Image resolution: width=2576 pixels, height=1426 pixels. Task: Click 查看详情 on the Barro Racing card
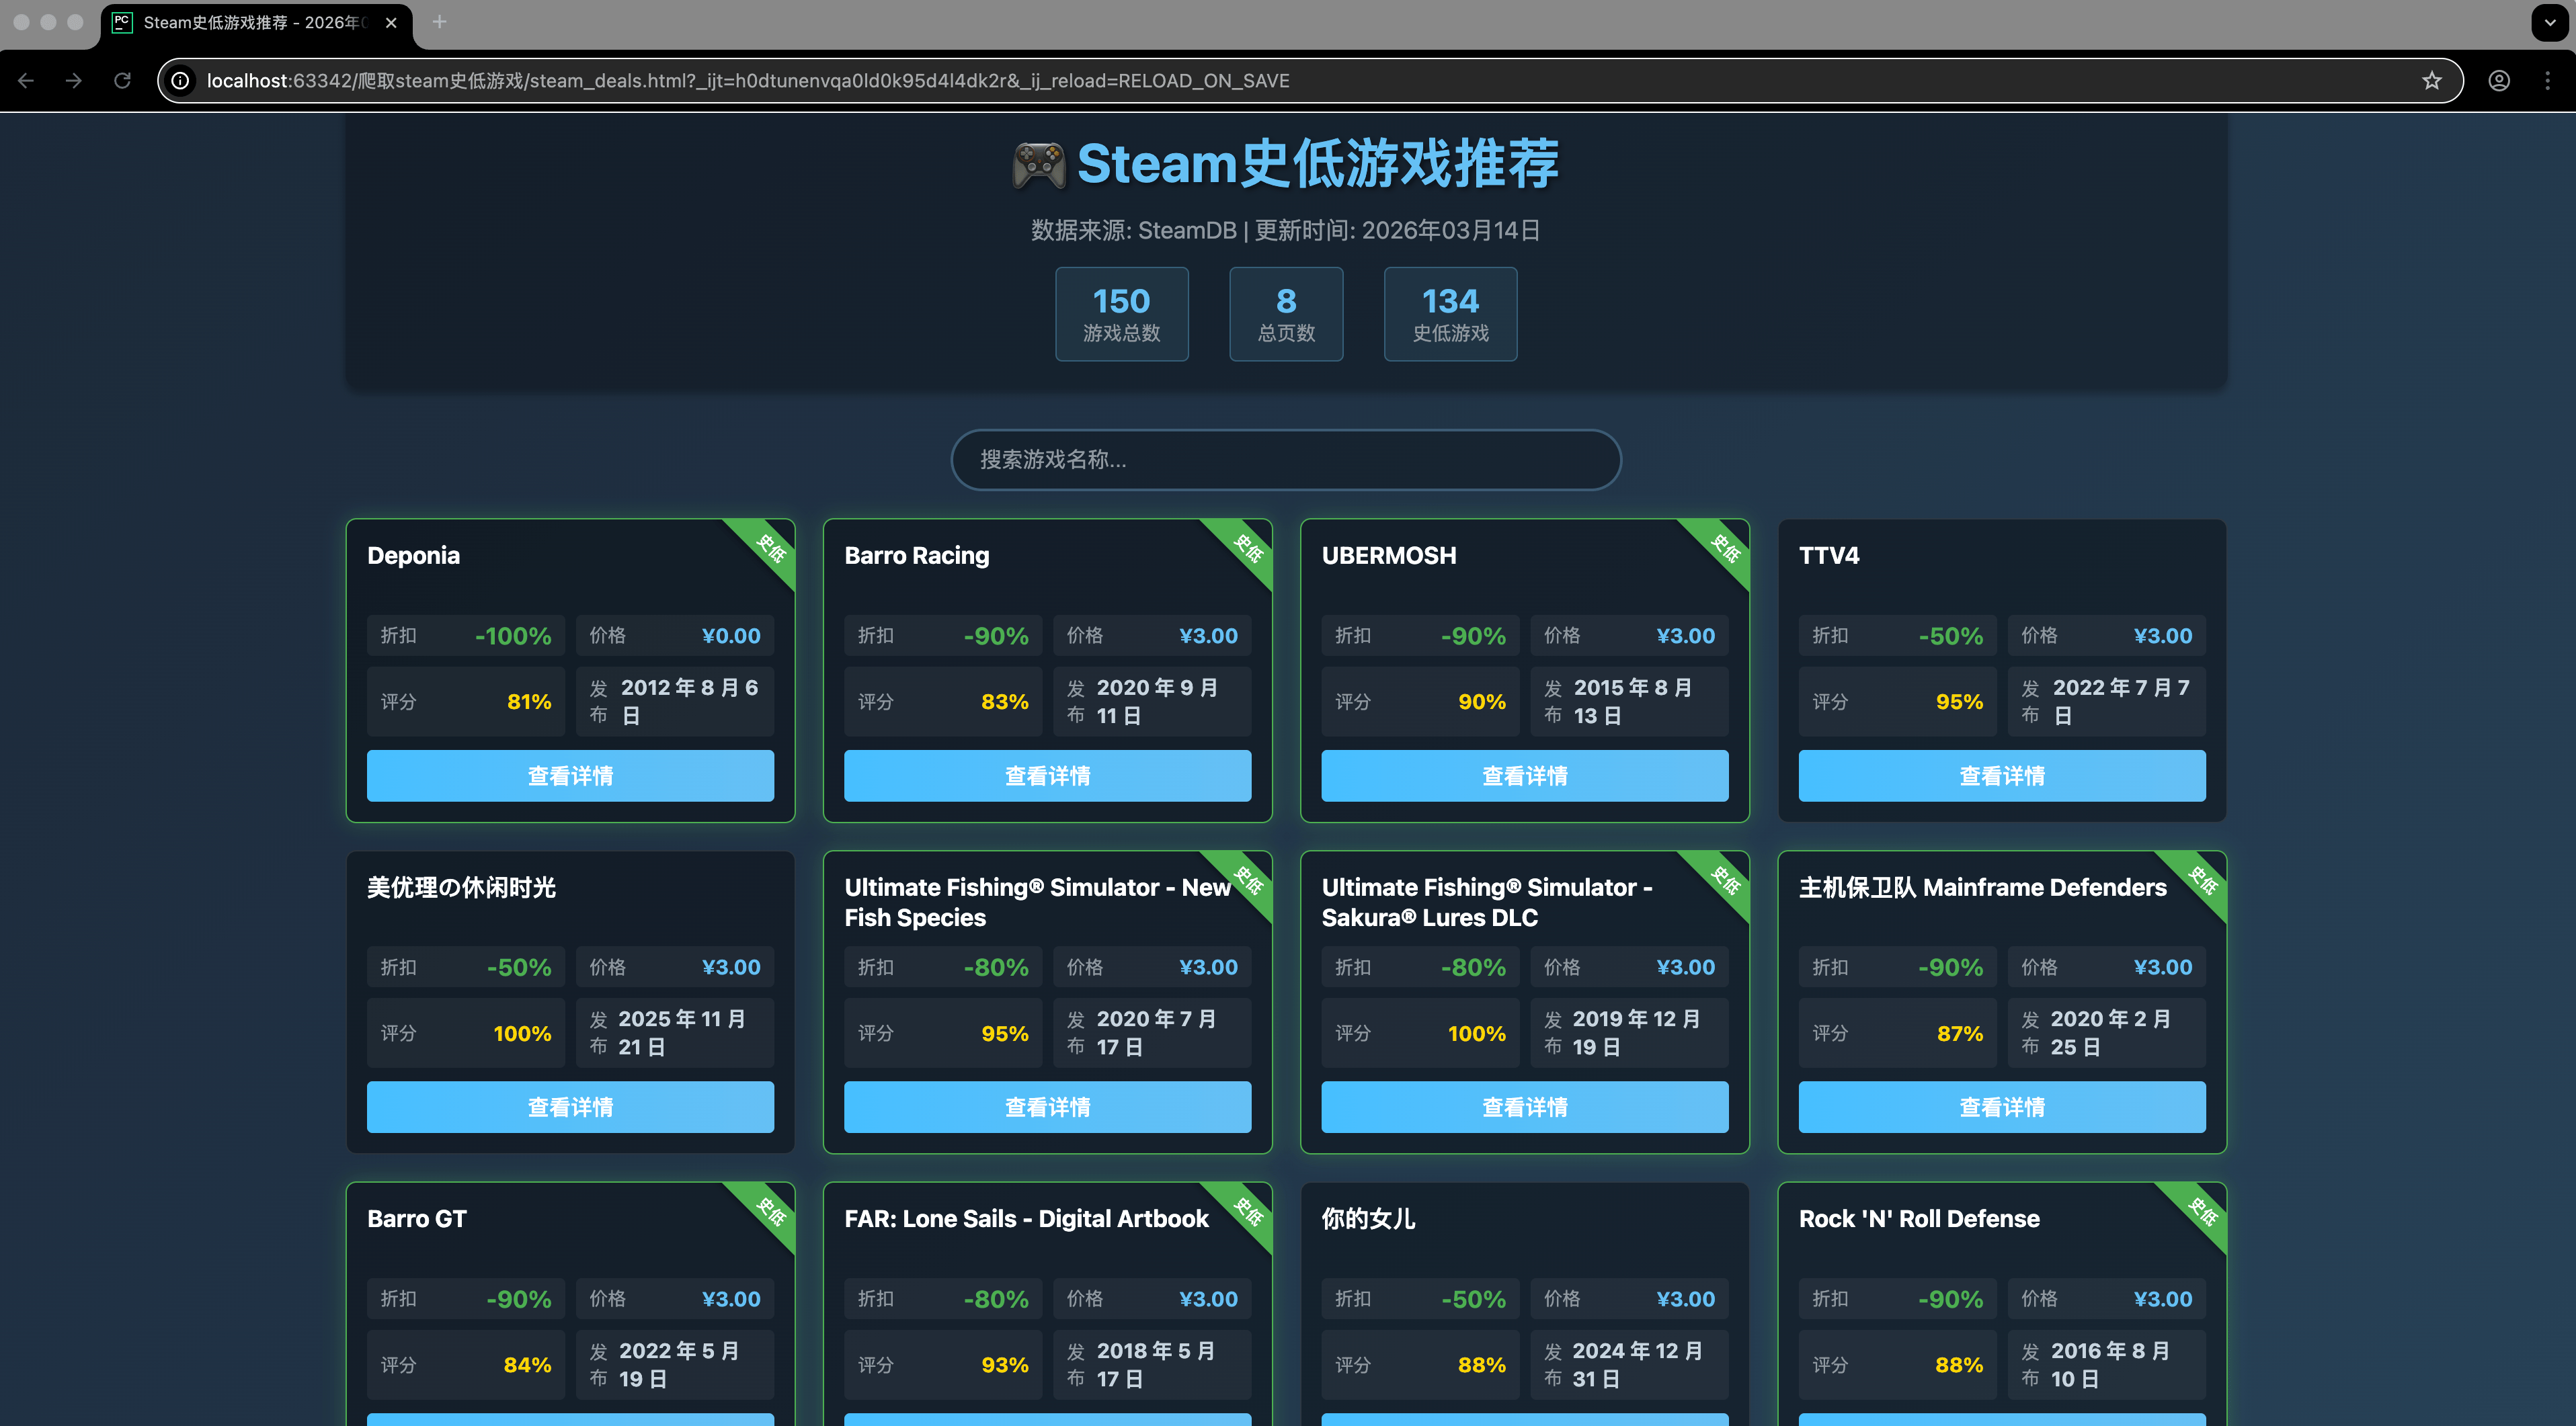click(x=1047, y=775)
